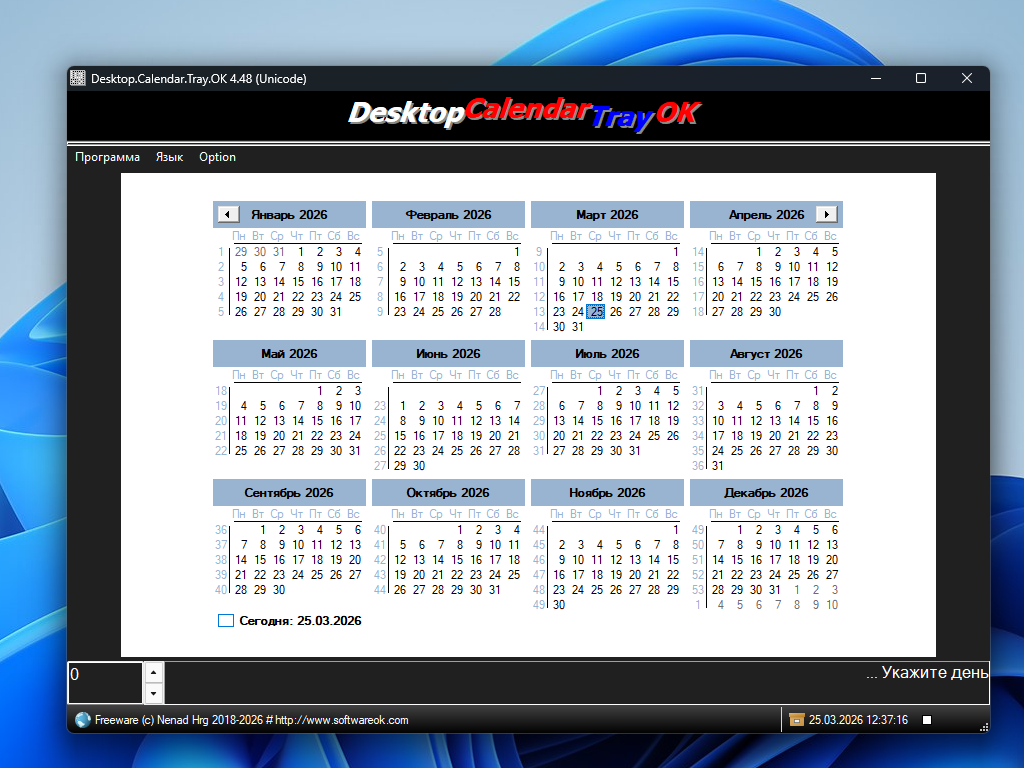Screen dimensions: 1024x768
Task: Select day 4 in Июль 2026
Action: (657, 391)
